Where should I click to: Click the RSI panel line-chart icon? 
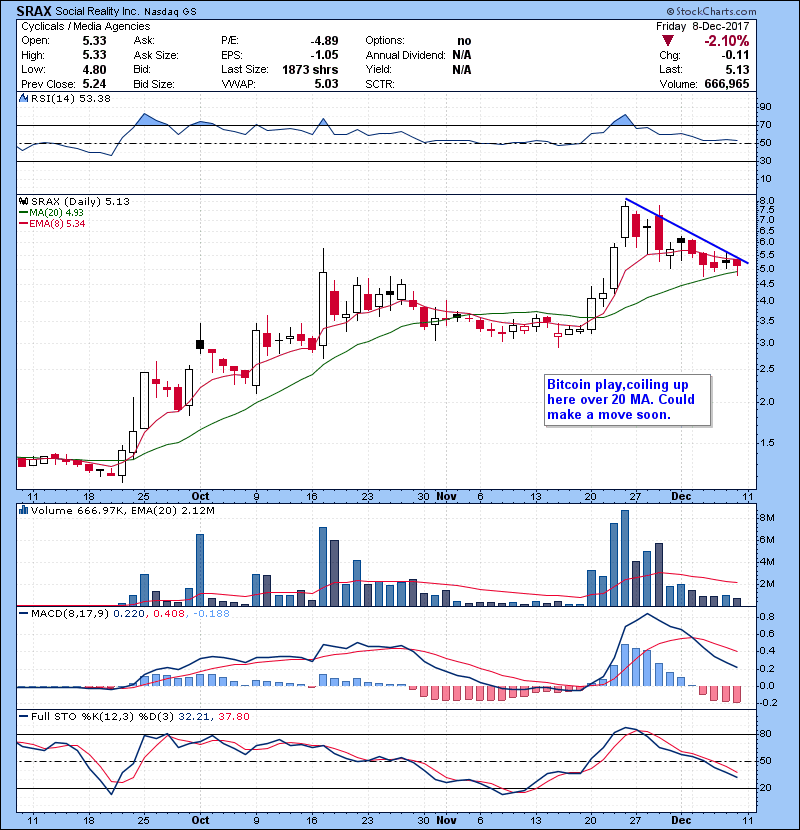tap(23, 98)
